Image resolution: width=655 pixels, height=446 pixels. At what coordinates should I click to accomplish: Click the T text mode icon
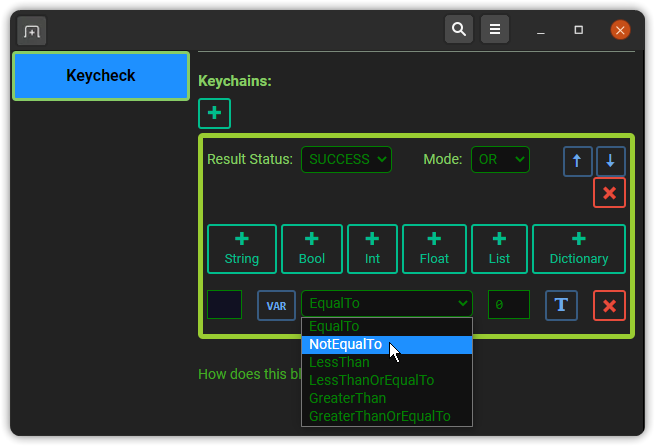coord(561,306)
